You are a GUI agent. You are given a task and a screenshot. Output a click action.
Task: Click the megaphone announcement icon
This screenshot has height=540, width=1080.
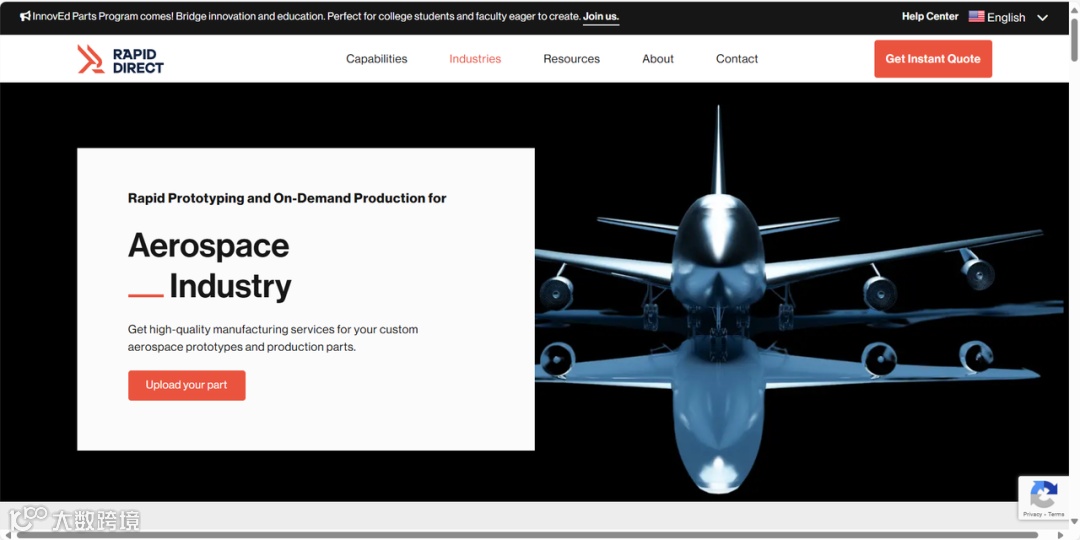[25, 16]
